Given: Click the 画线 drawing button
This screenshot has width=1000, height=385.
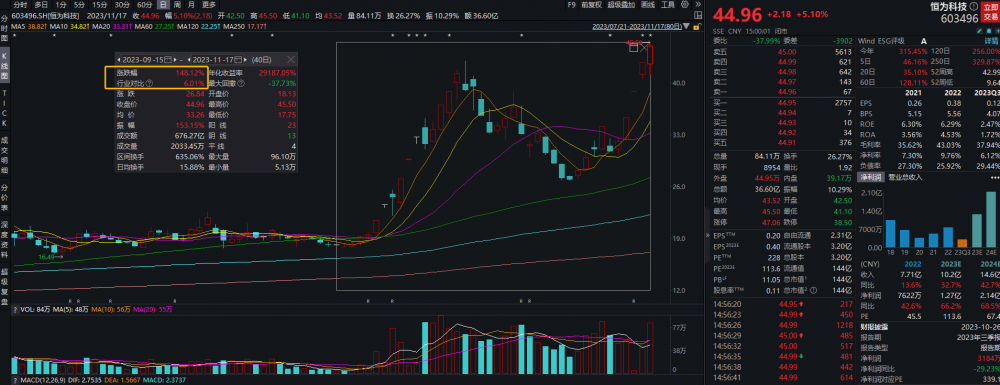Looking at the screenshot, I should 647,4.
